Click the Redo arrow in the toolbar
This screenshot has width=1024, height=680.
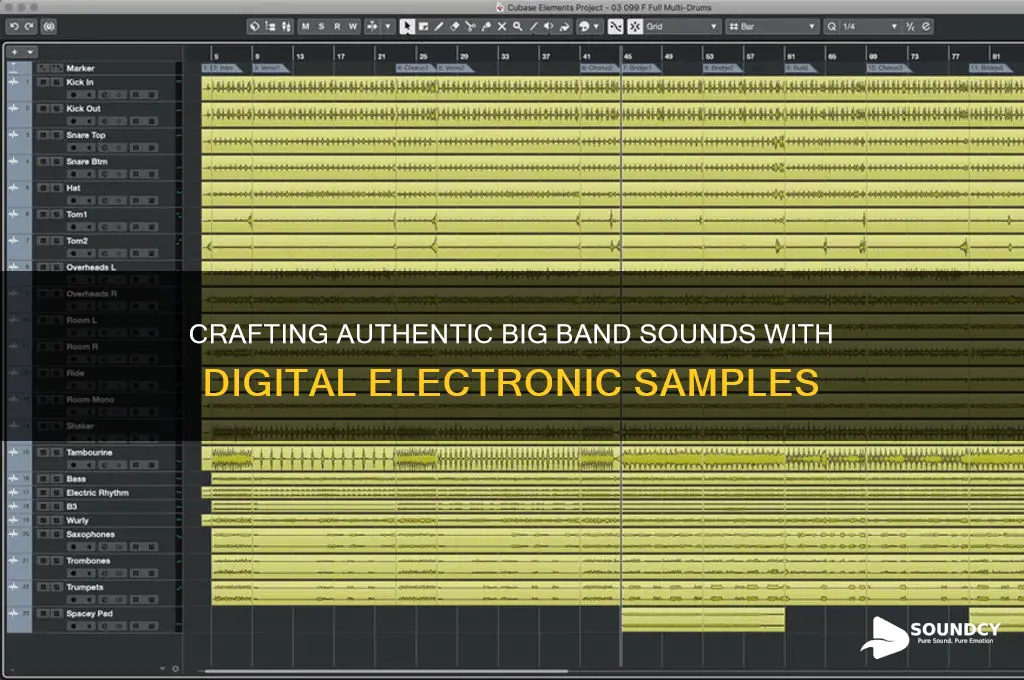click(x=29, y=26)
